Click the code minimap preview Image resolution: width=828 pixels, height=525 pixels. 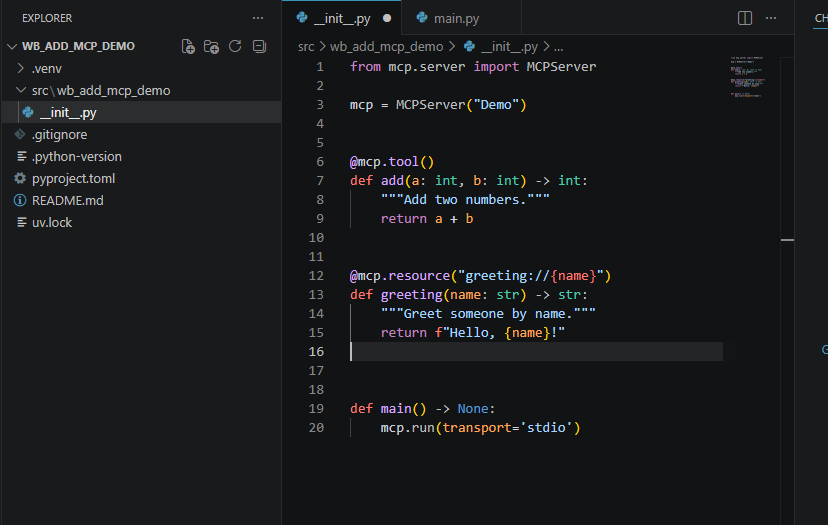[747, 77]
